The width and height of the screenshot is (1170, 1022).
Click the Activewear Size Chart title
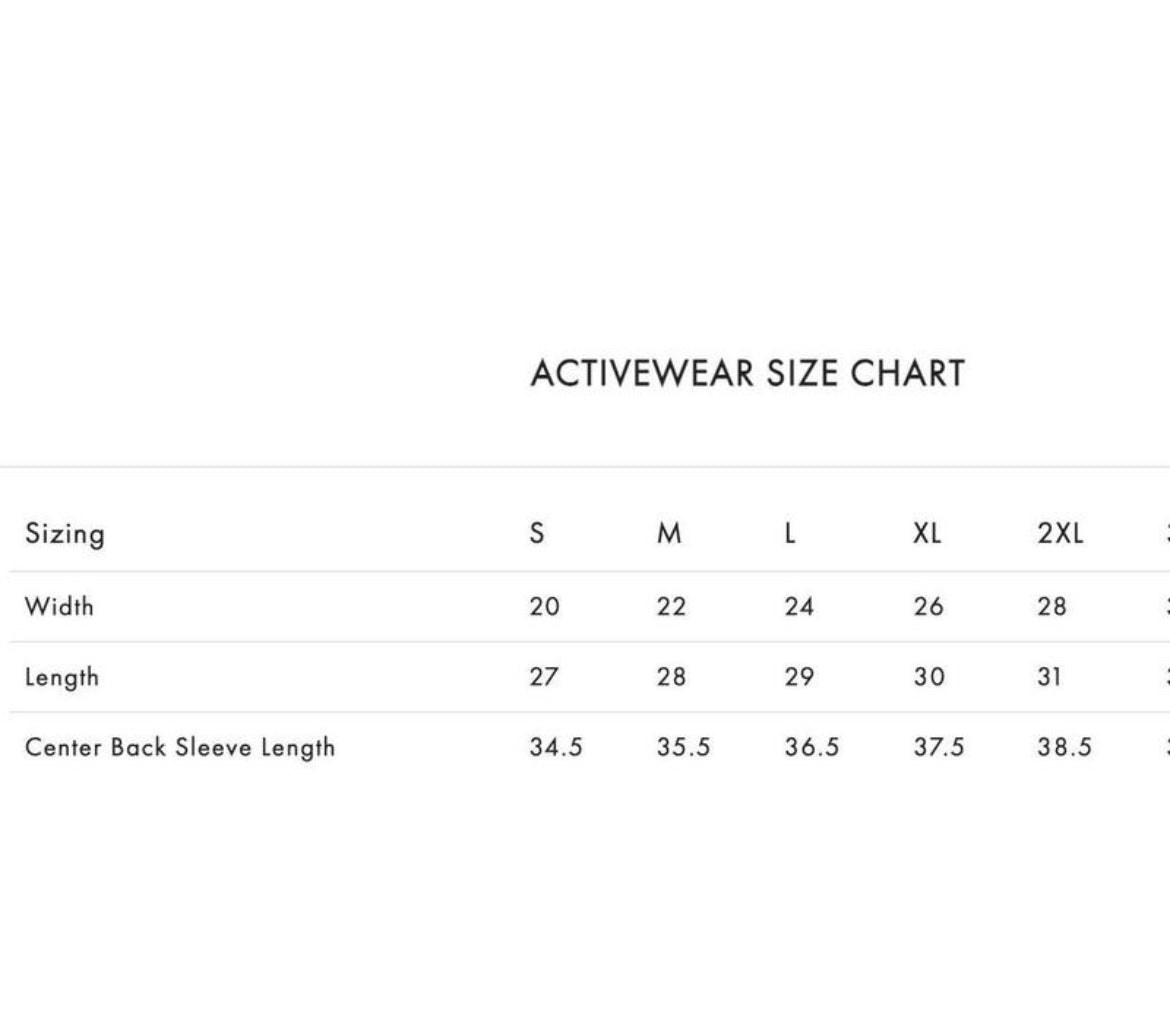(748, 373)
